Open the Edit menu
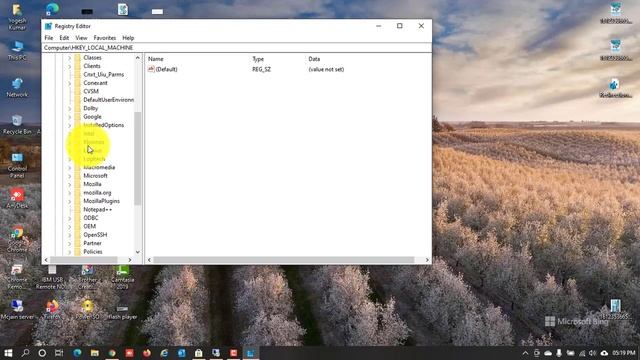 [64, 38]
